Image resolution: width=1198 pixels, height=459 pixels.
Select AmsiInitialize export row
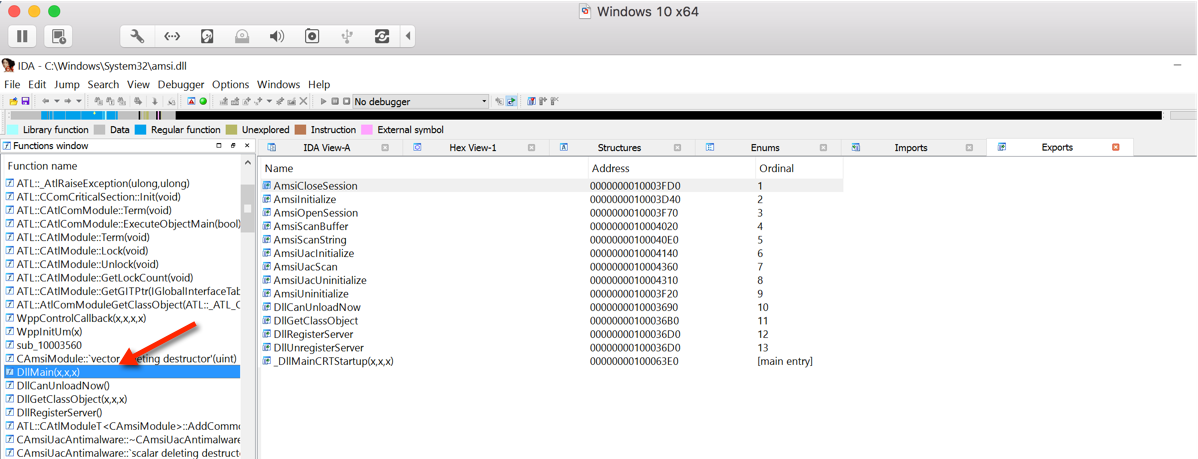coord(552,199)
